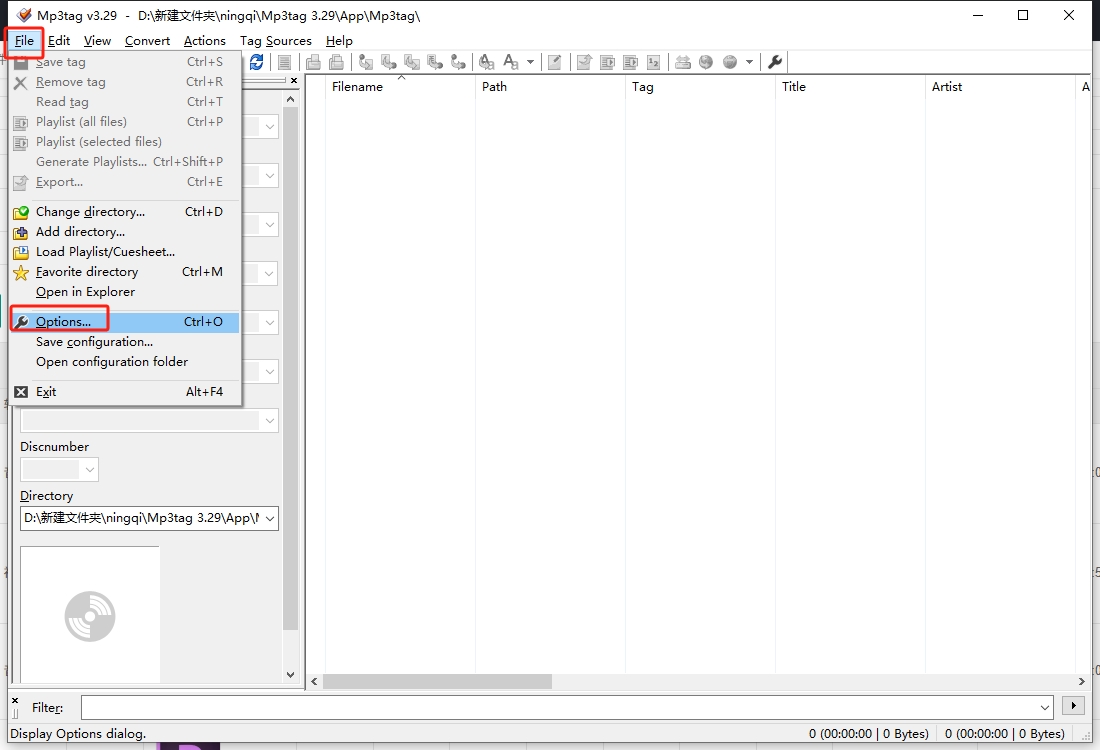Open the View menu
This screenshot has height=750, width=1100.
(x=98, y=41)
